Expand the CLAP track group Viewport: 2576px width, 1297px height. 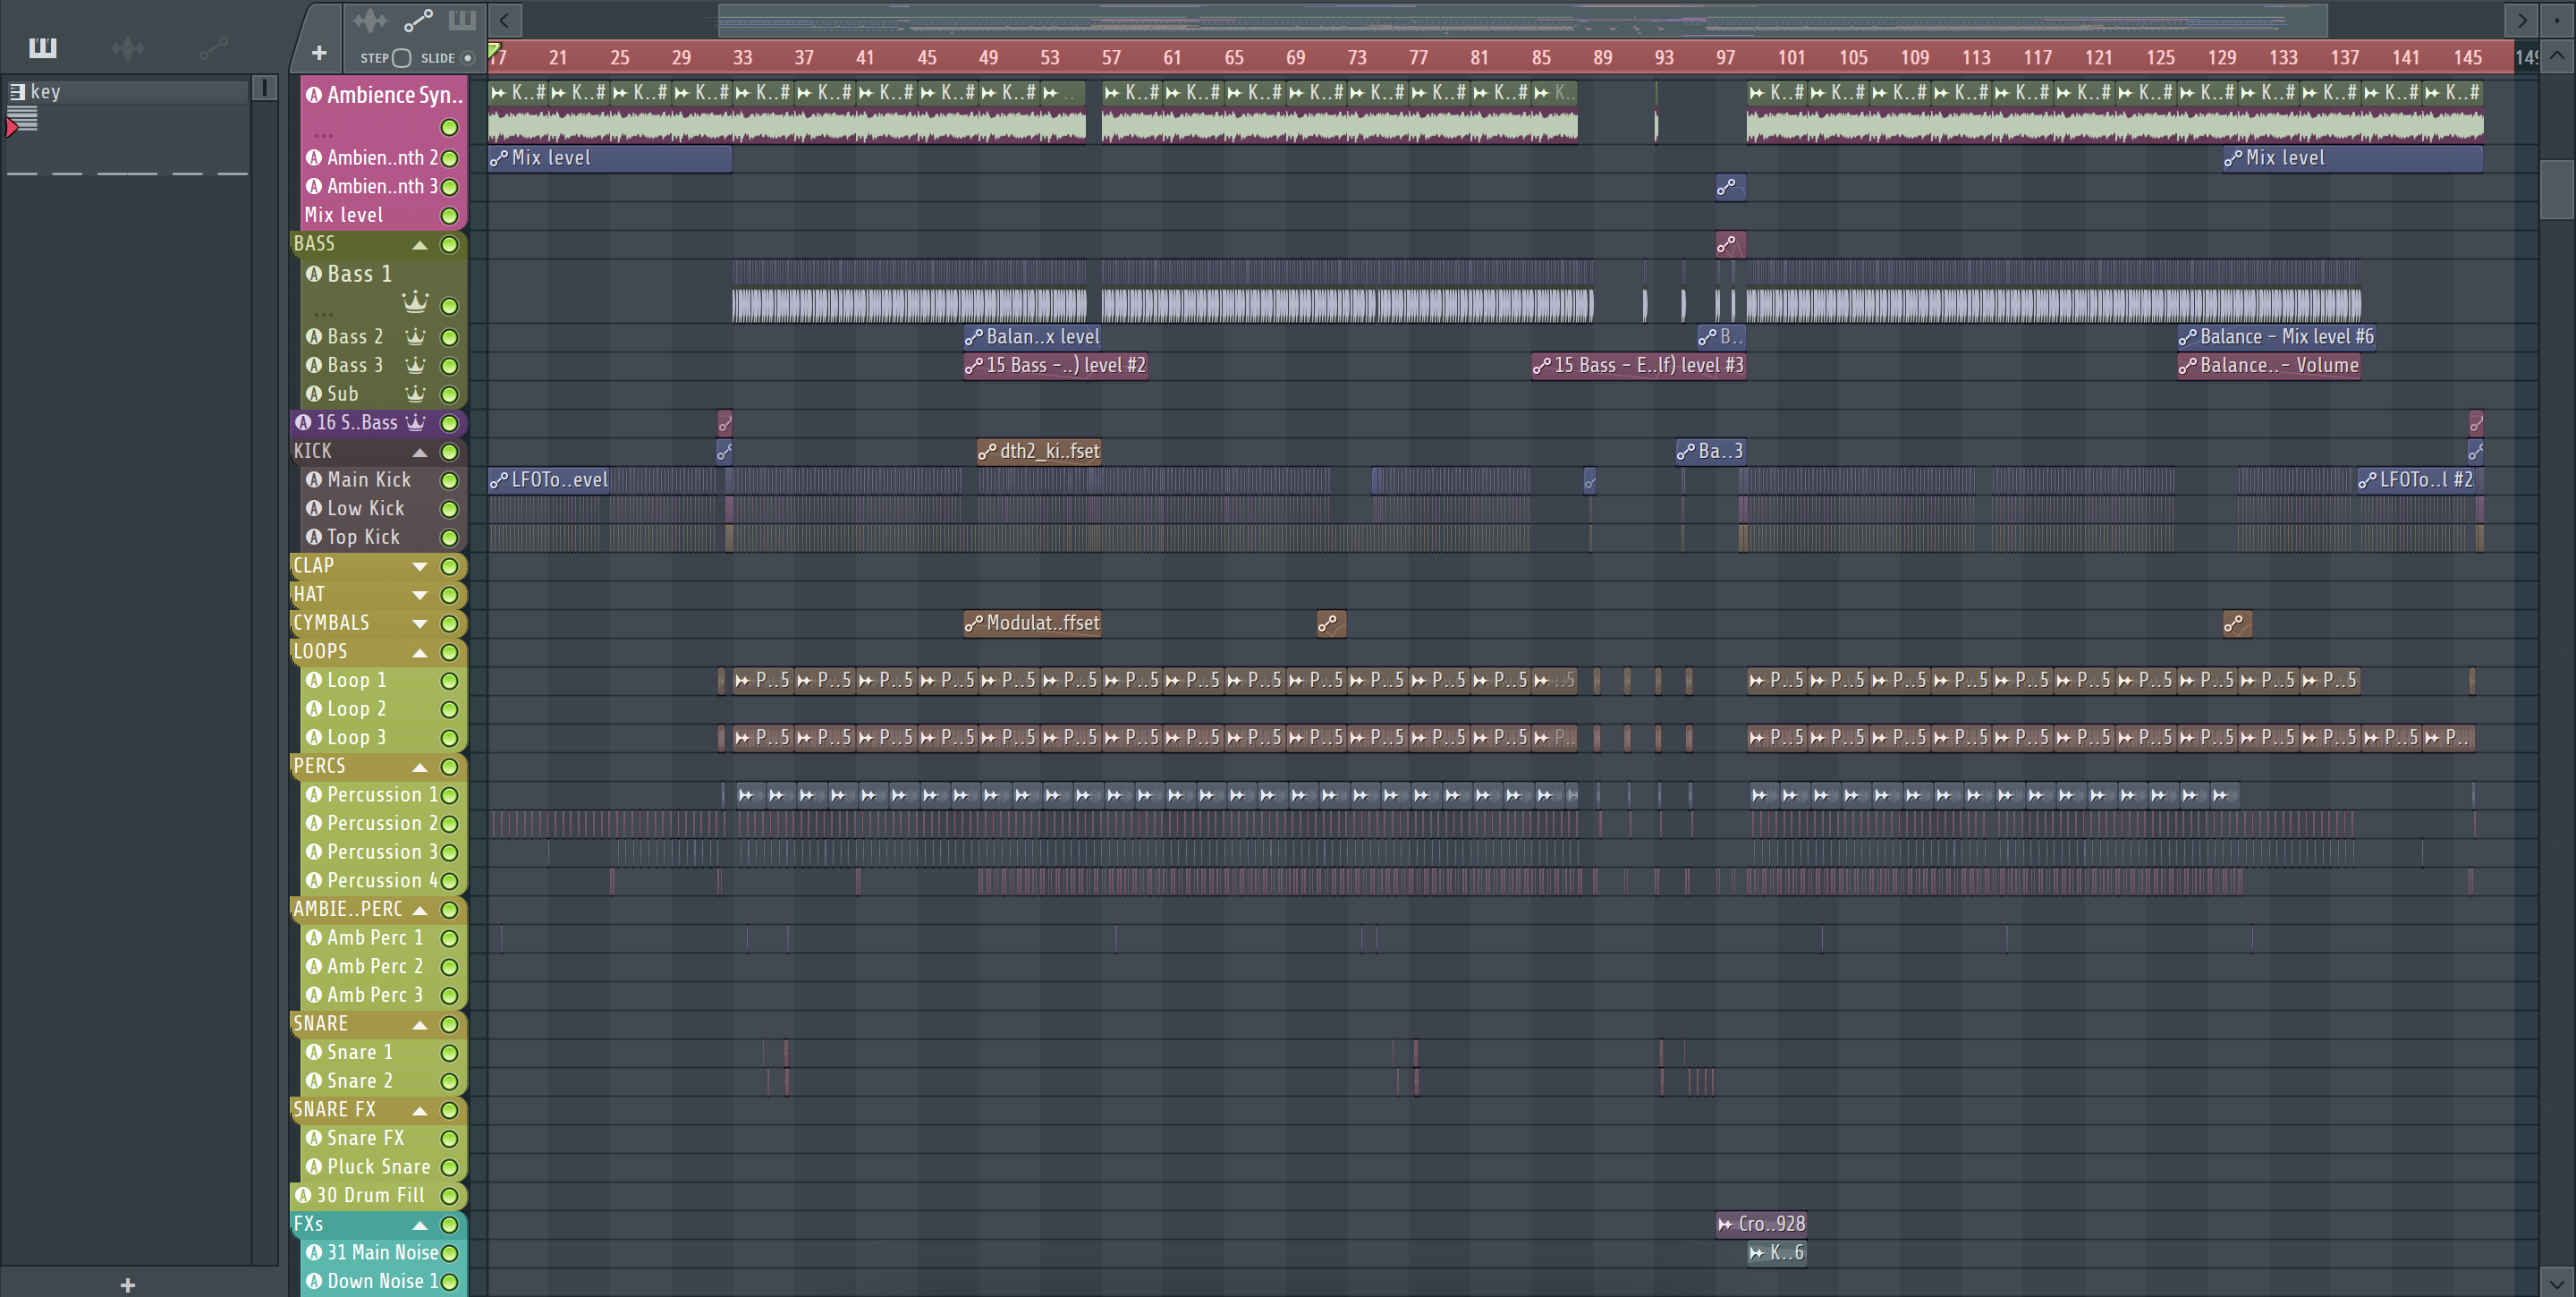coord(420,567)
